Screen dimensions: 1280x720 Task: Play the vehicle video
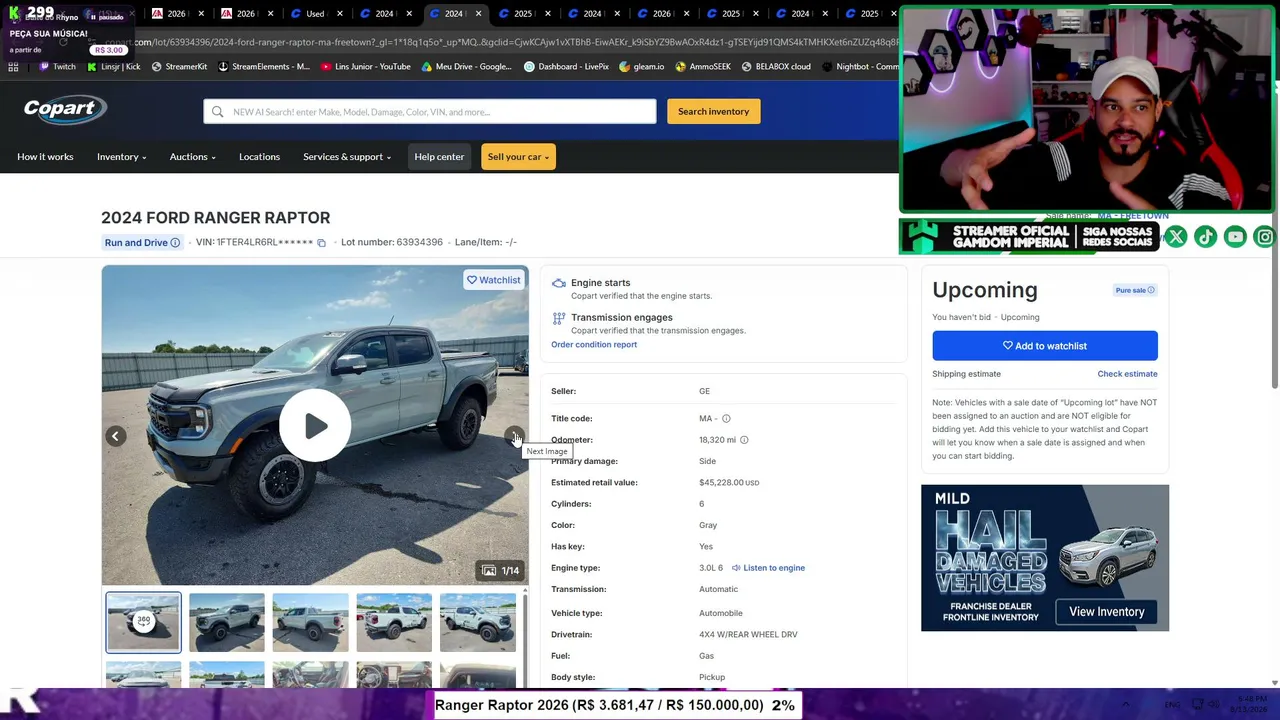click(315, 426)
